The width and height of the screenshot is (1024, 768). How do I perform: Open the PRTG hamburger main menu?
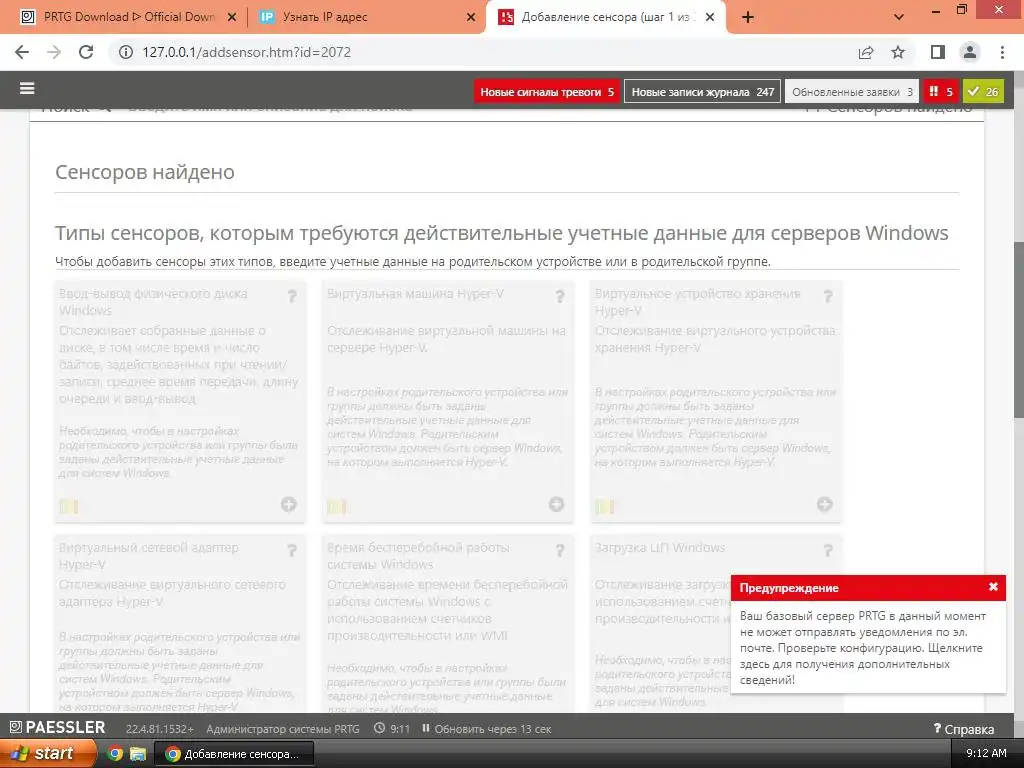27,88
